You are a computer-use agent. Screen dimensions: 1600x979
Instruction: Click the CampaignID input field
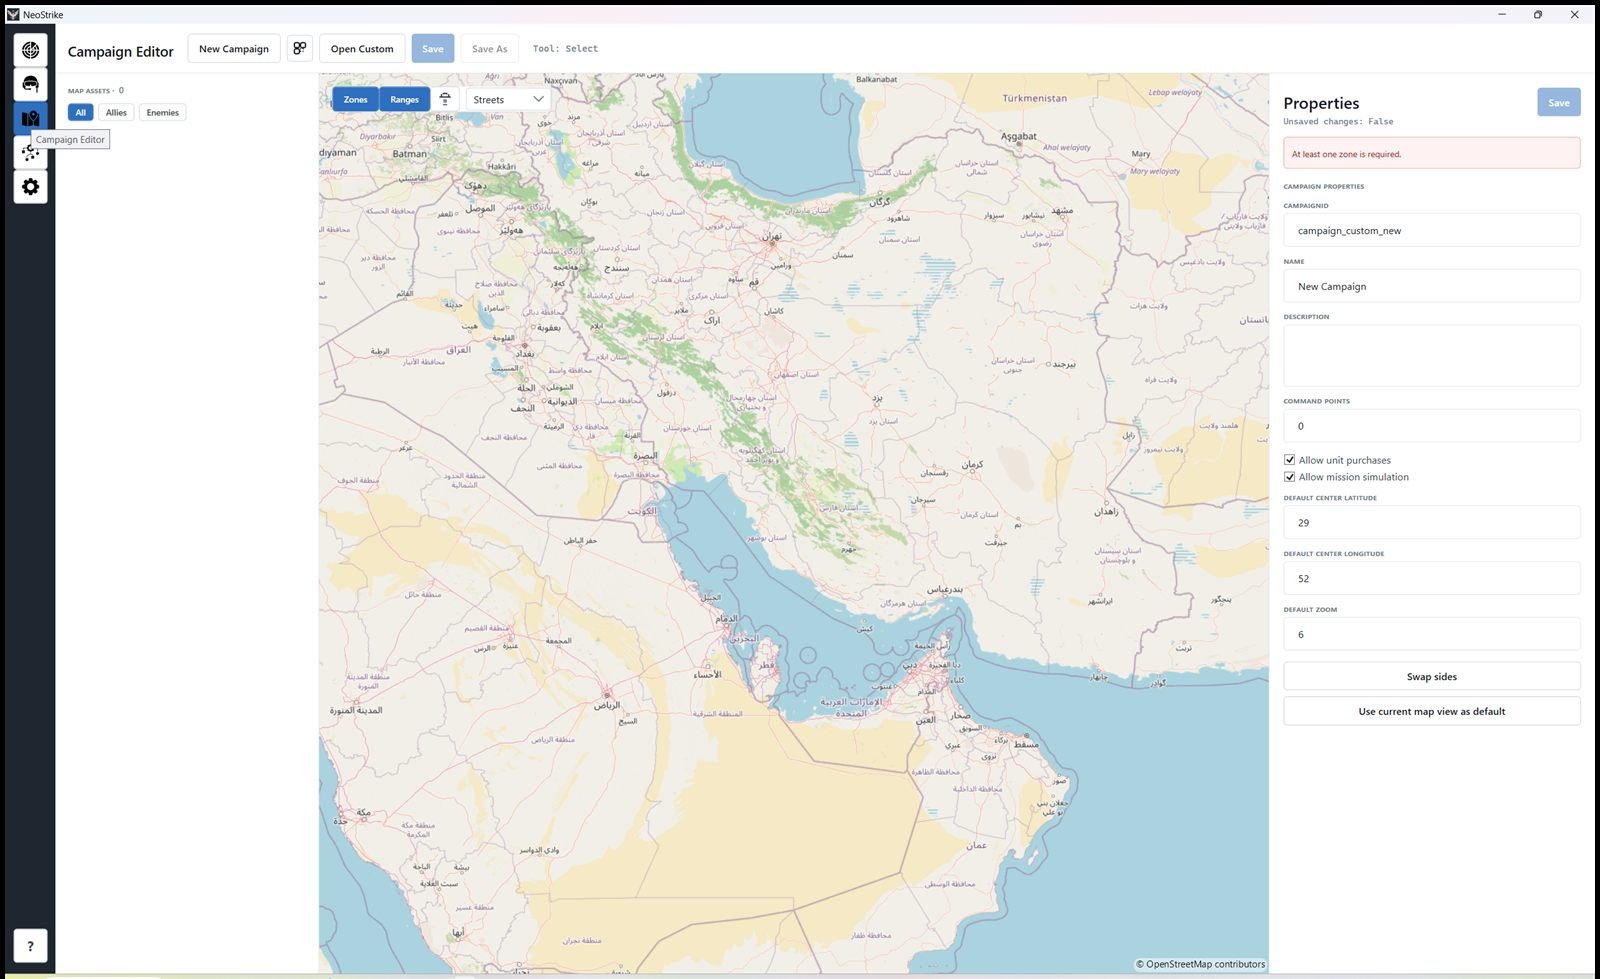(x=1432, y=230)
